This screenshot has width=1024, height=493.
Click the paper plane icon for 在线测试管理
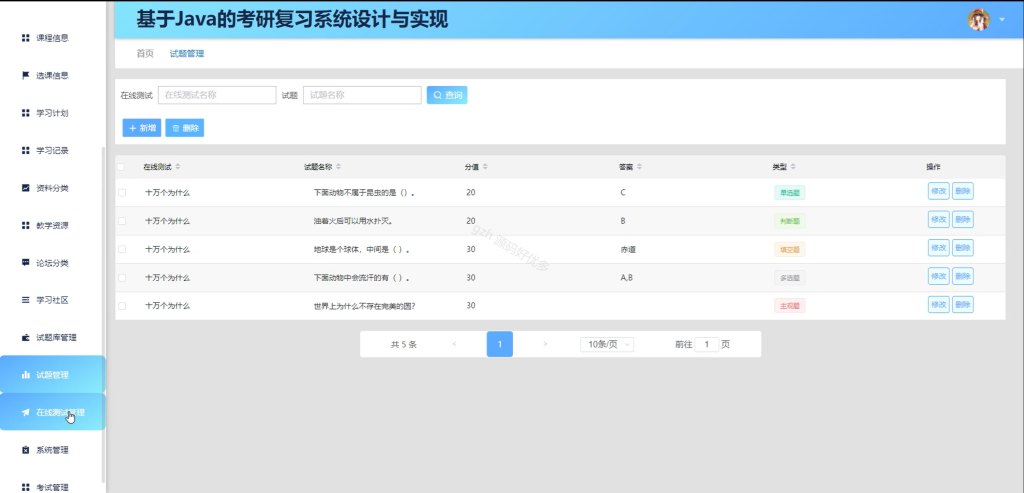[25, 413]
